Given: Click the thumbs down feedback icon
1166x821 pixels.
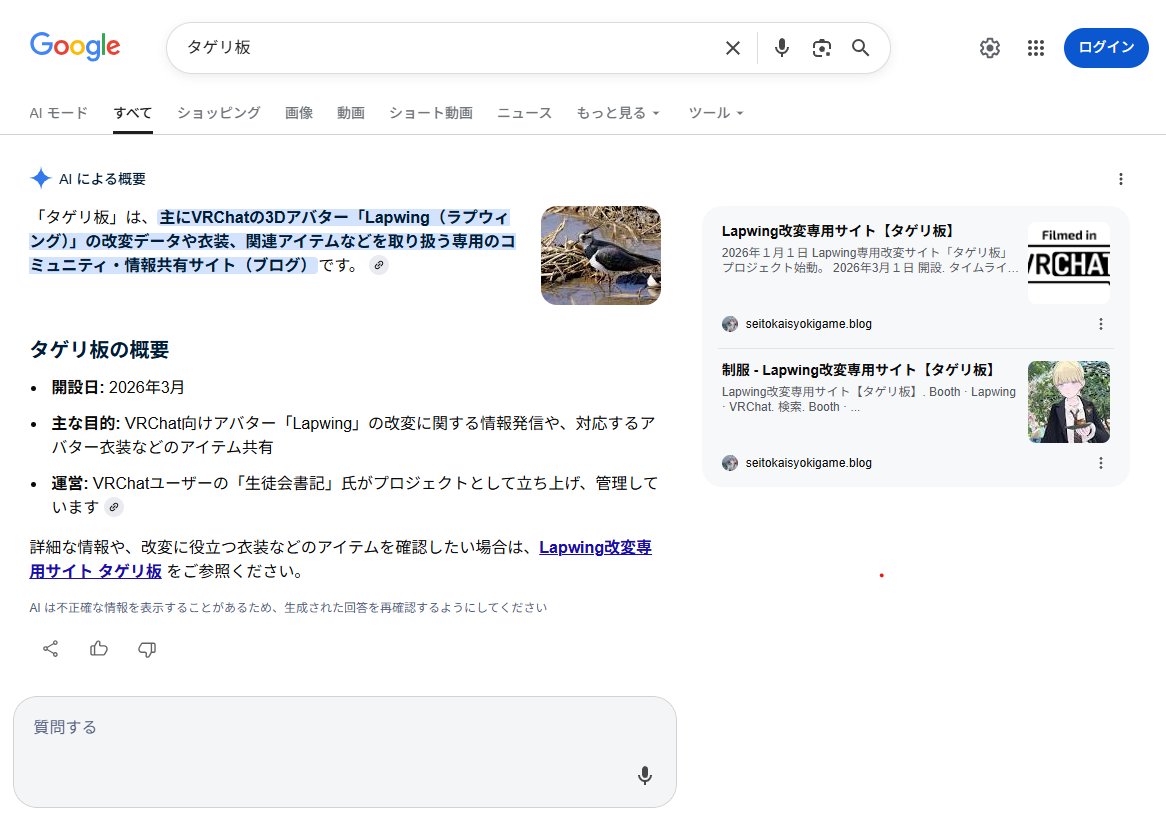Looking at the screenshot, I should (147, 649).
